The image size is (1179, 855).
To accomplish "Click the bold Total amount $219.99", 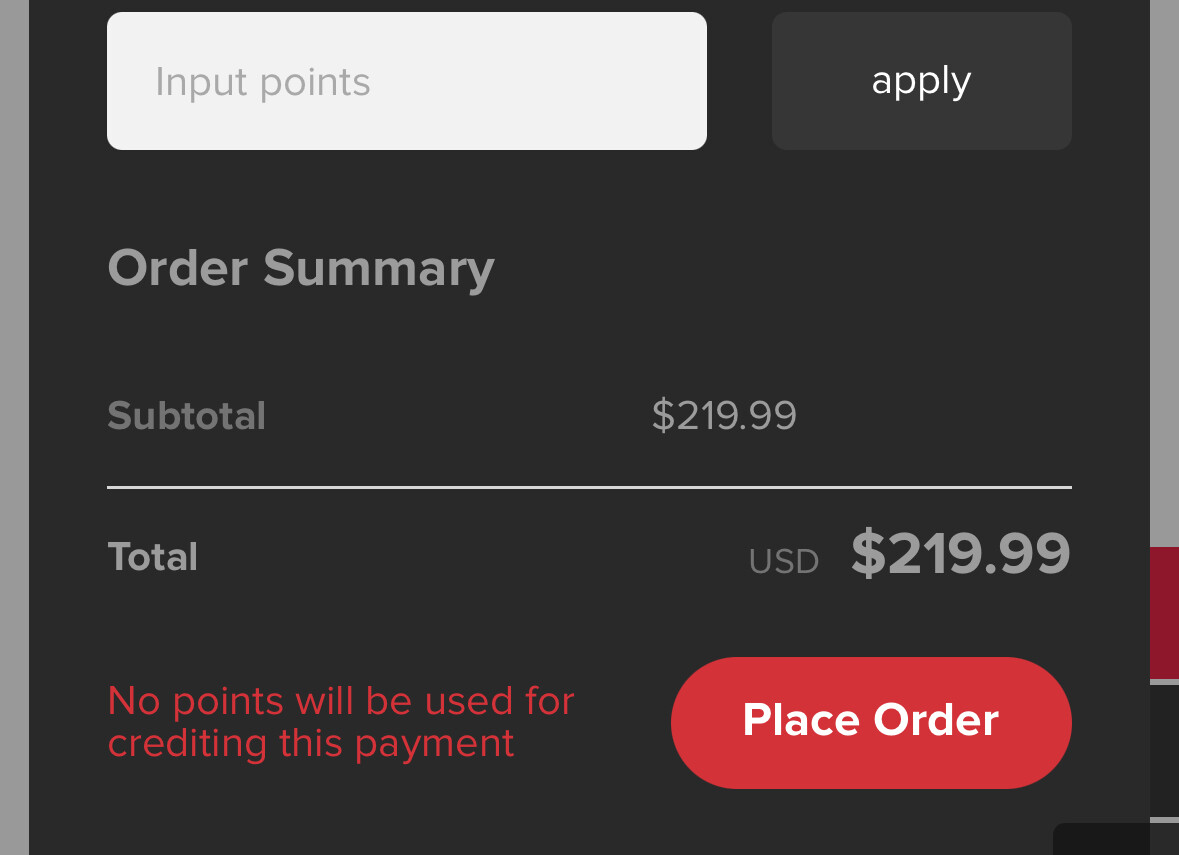I will point(960,554).
